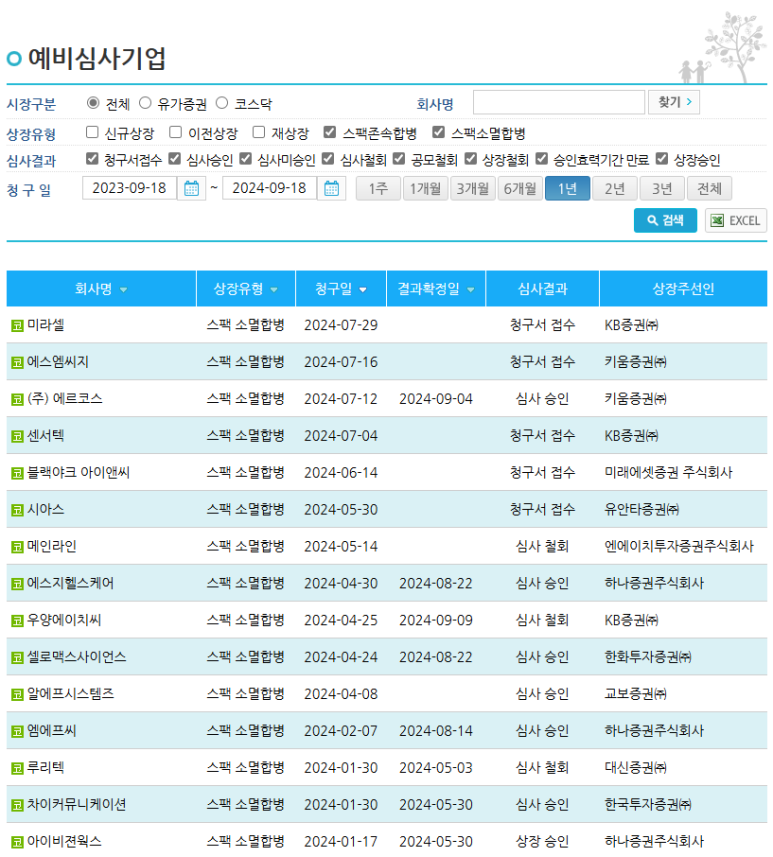Click the market icon beside 차이커뮤니케이션
Screen dimensions: 773x857
point(17,805)
